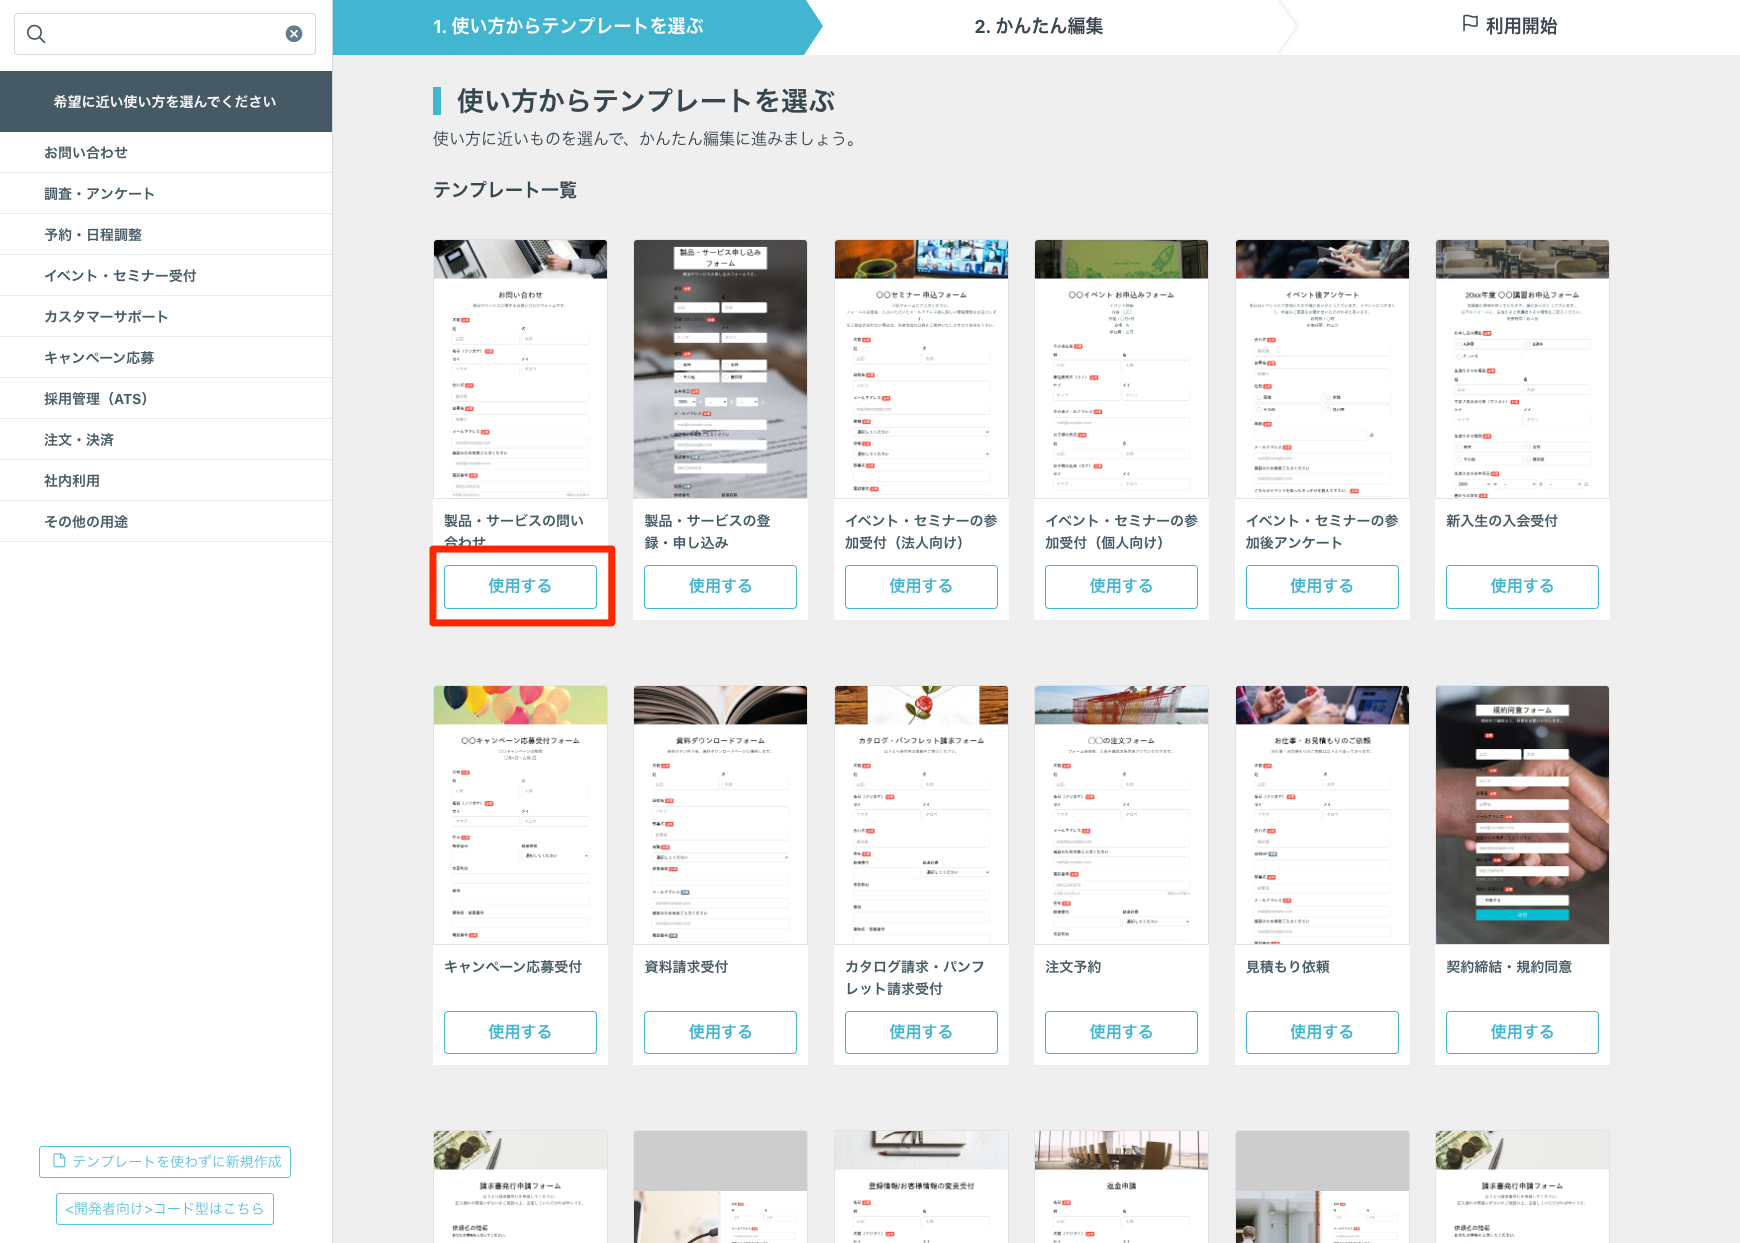Open 採用管理（ATS） category
The height and width of the screenshot is (1243, 1740).
click(96, 399)
